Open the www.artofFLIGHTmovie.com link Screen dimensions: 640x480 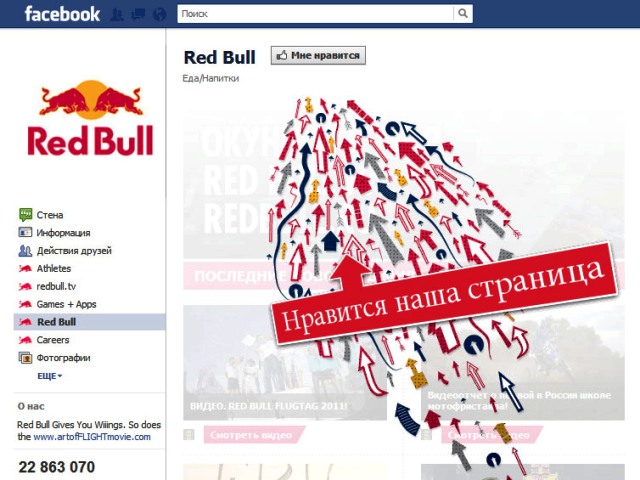[x=92, y=437]
